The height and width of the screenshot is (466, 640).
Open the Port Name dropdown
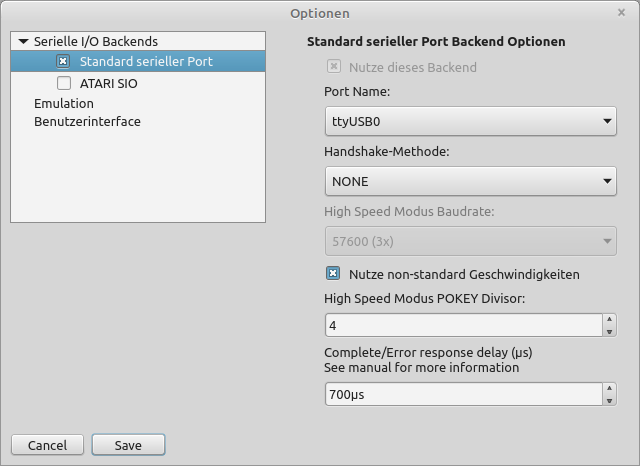470,123
